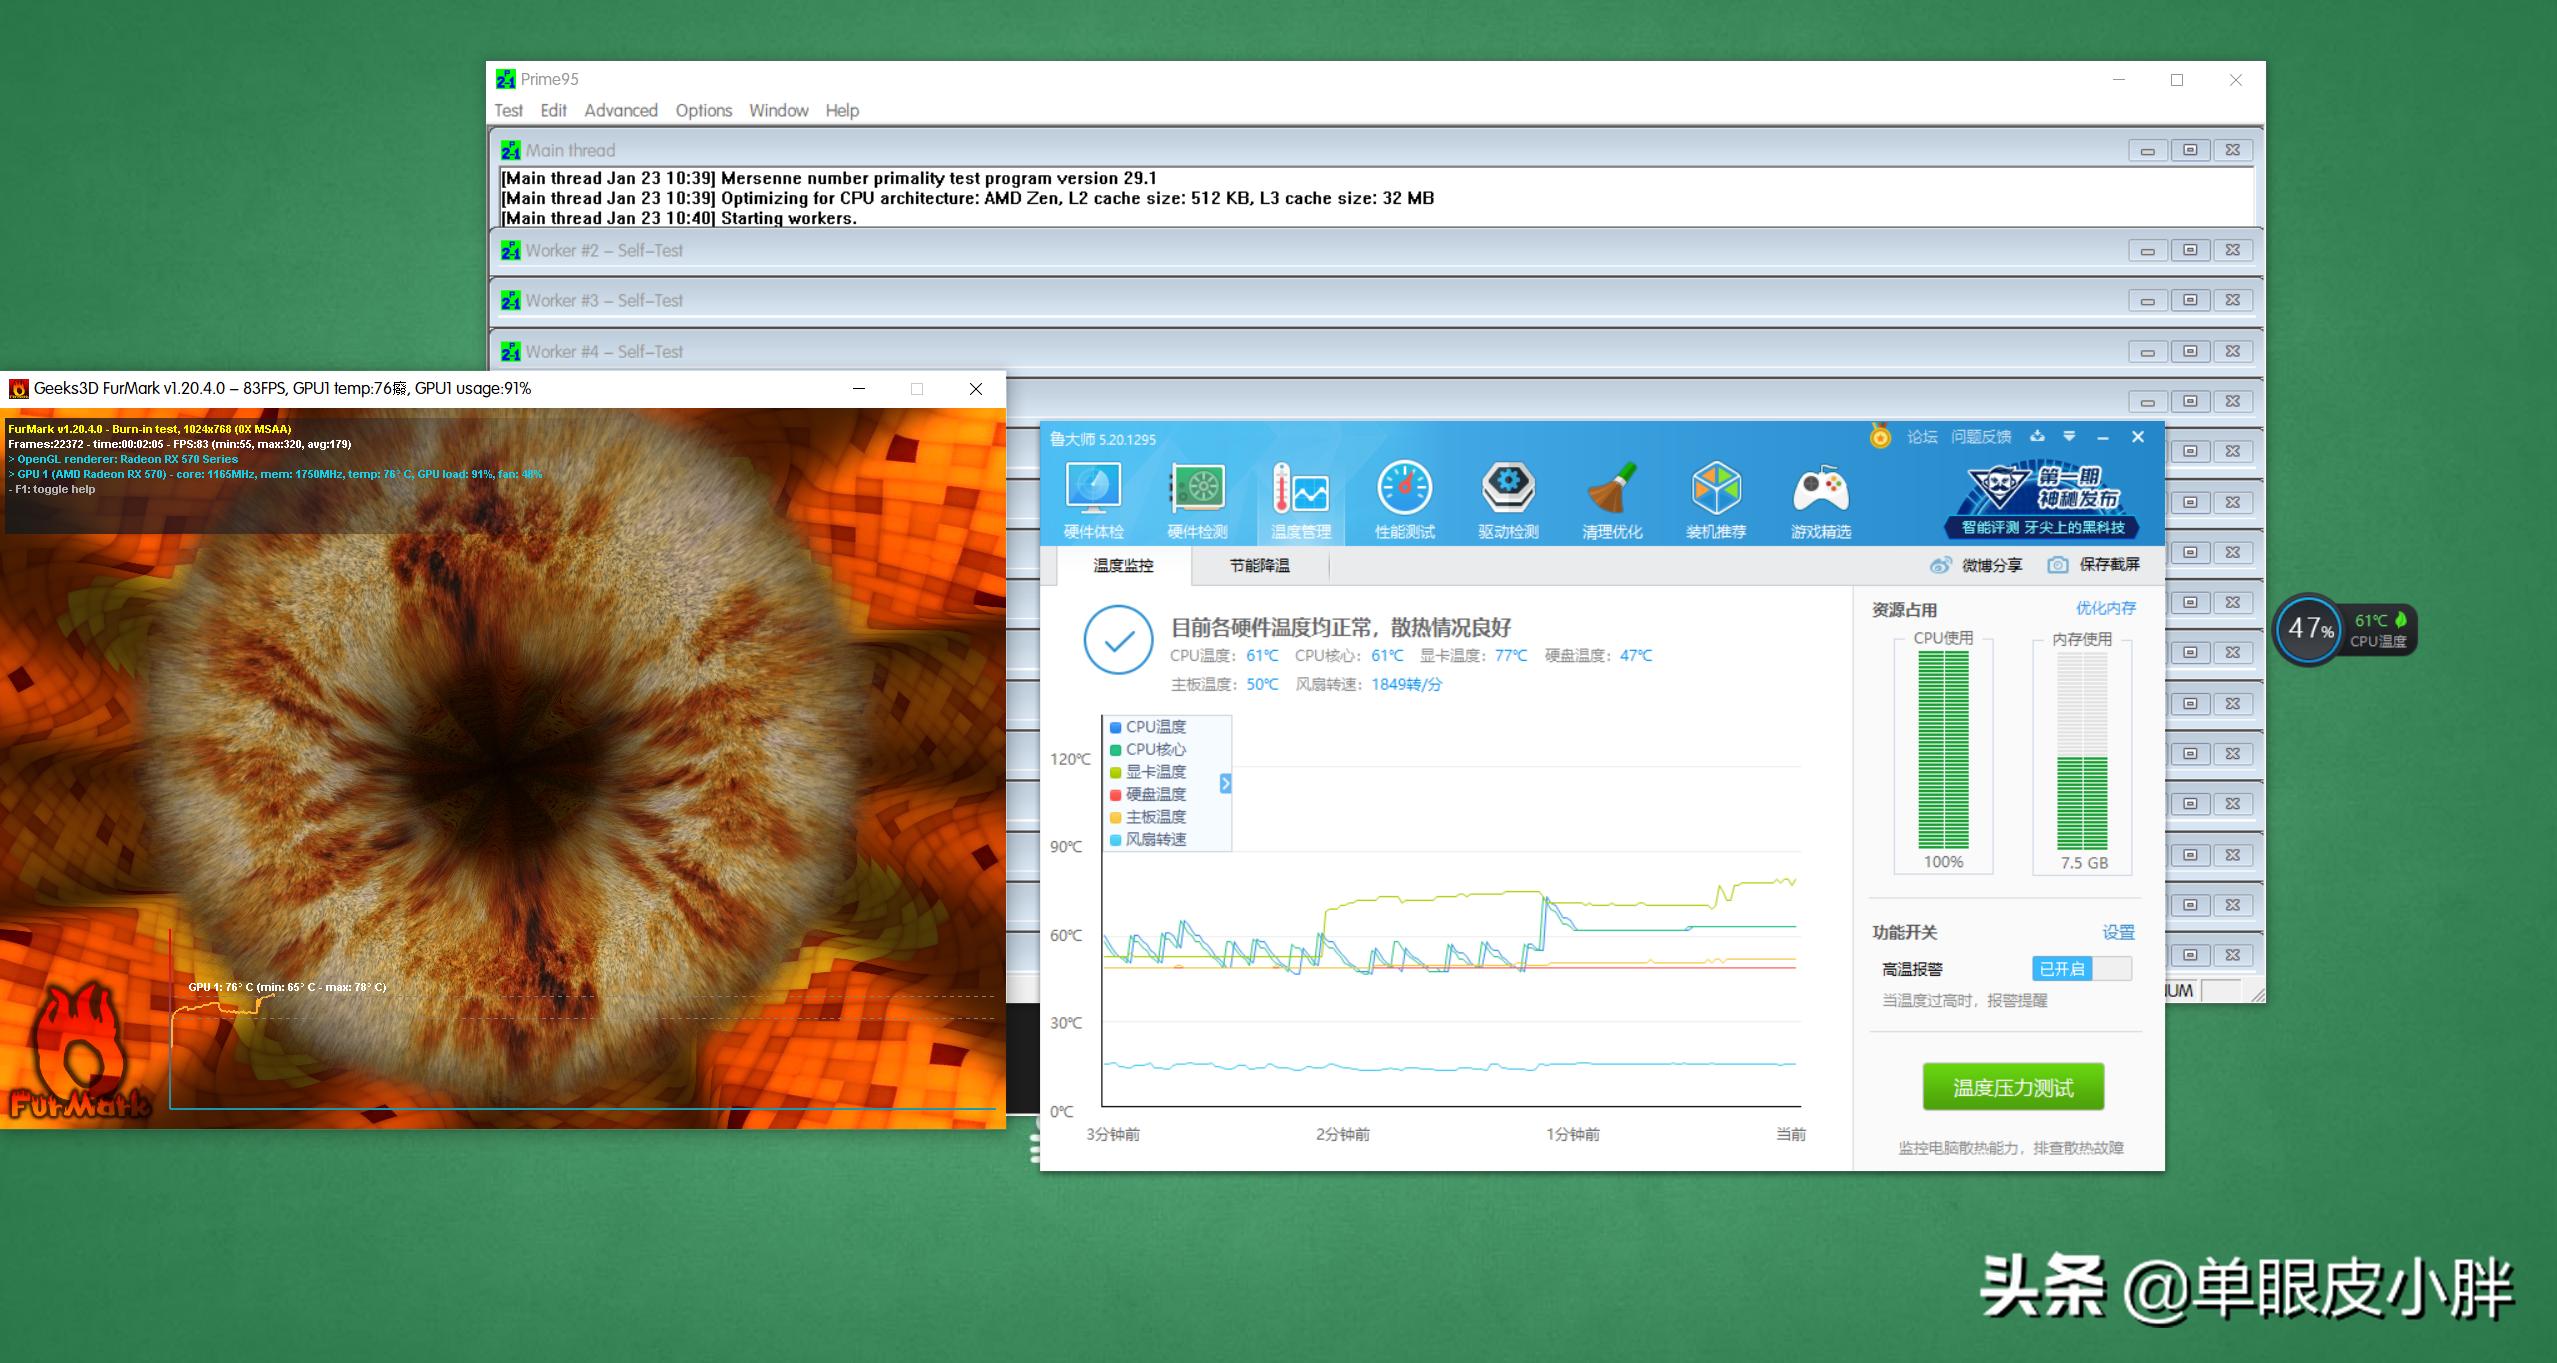
Task: Restore Worker #2 Self-Test child window
Action: (2190, 250)
